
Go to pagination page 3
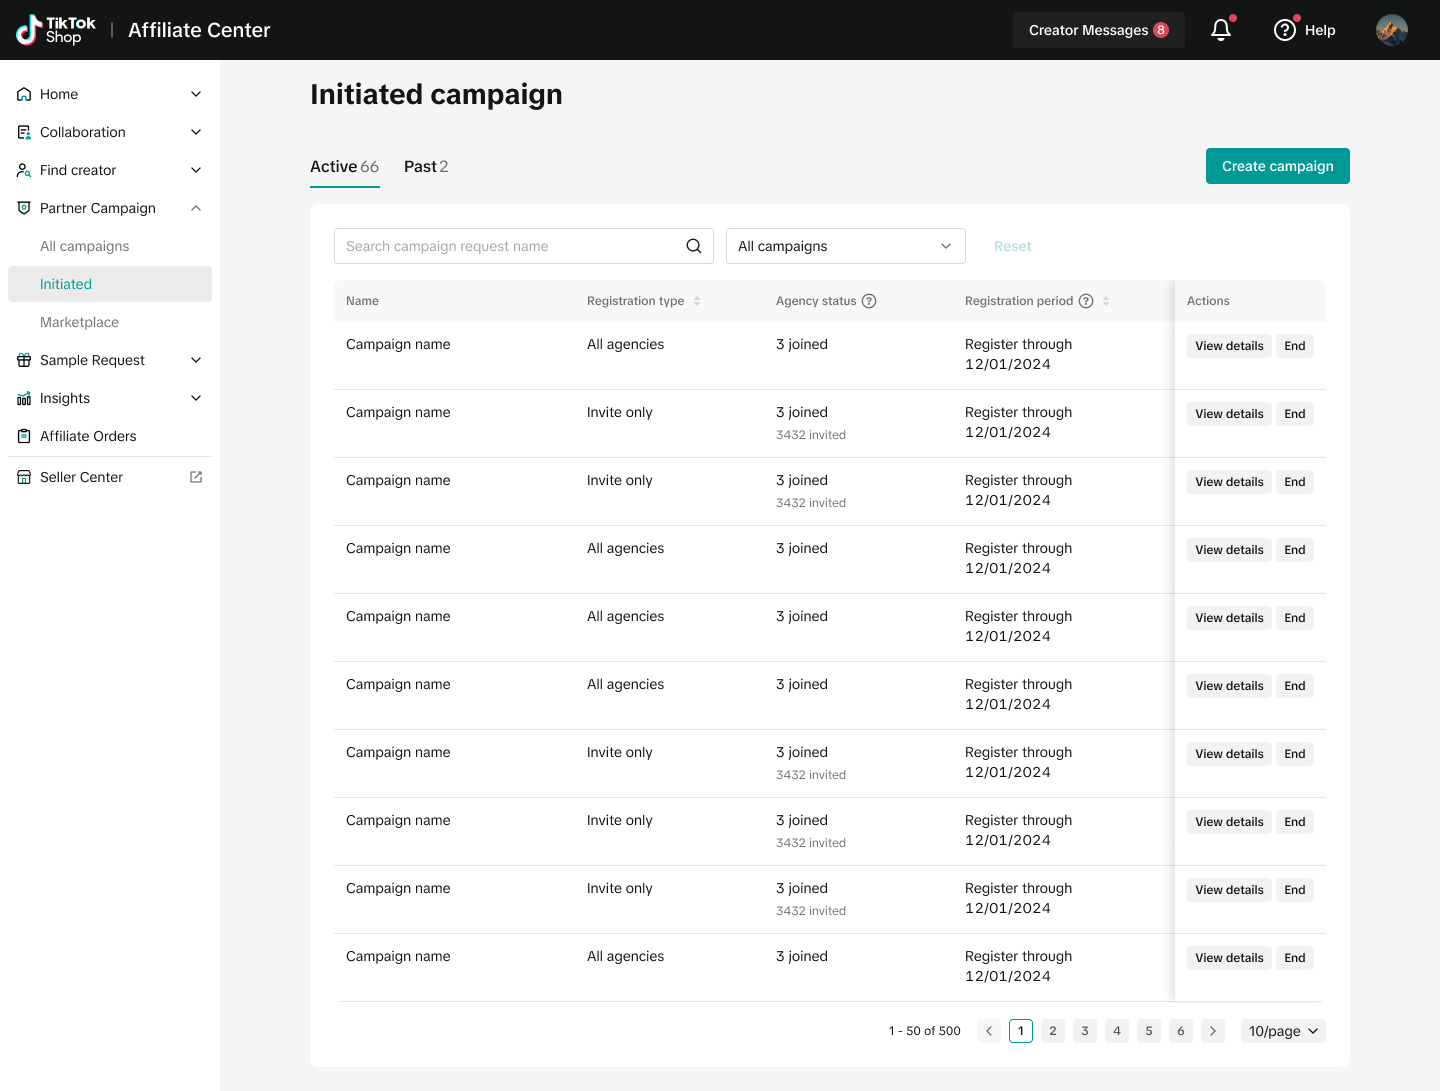[x=1085, y=1031]
